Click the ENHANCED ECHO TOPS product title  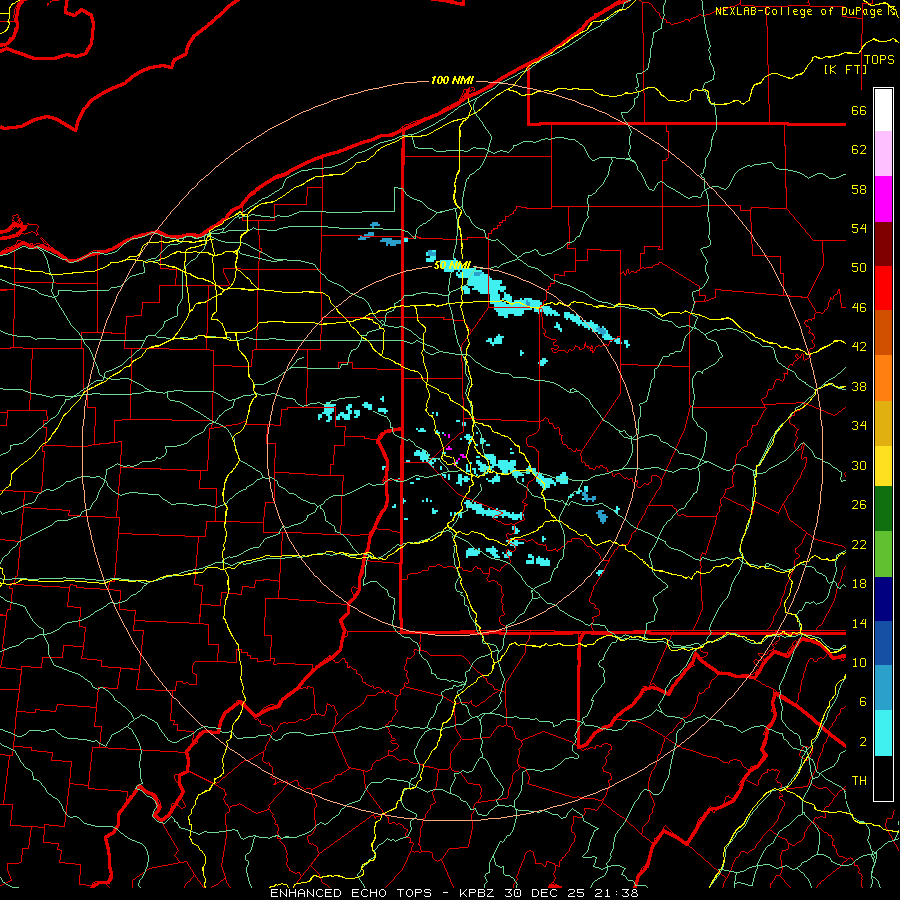pos(350,893)
